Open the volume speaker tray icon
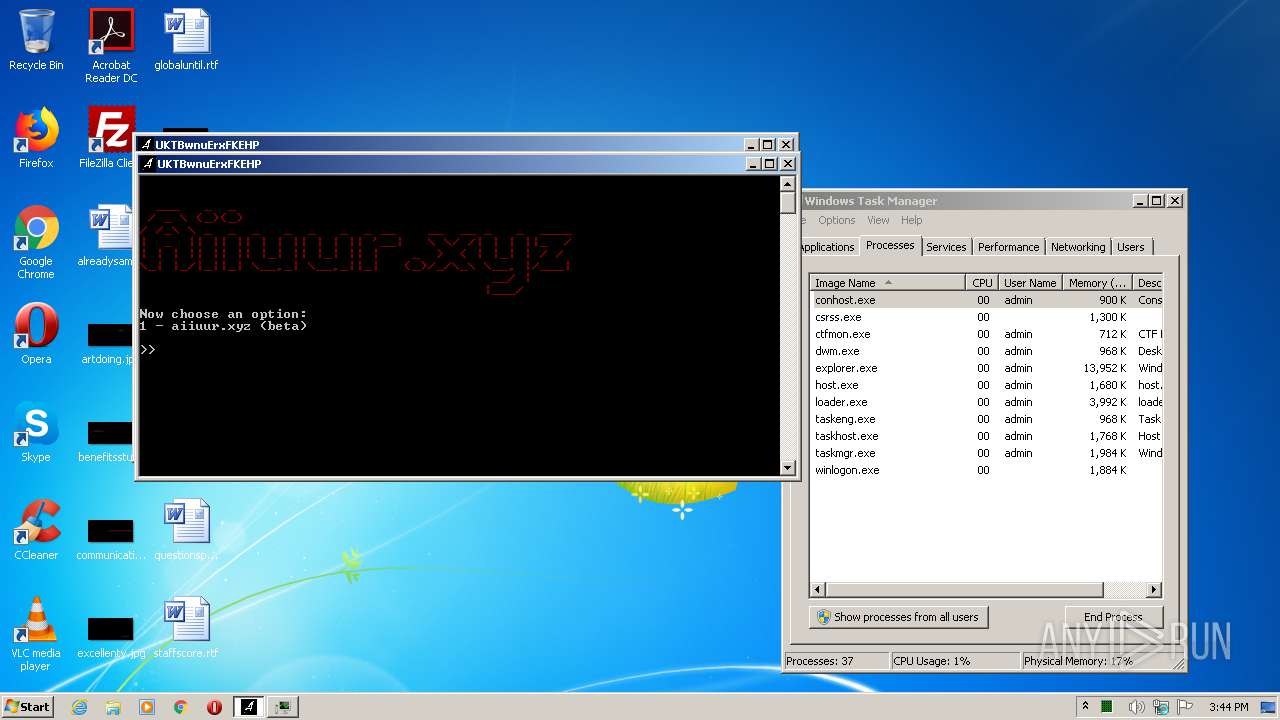1280x720 pixels. pyautogui.click(x=1136, y=707)
